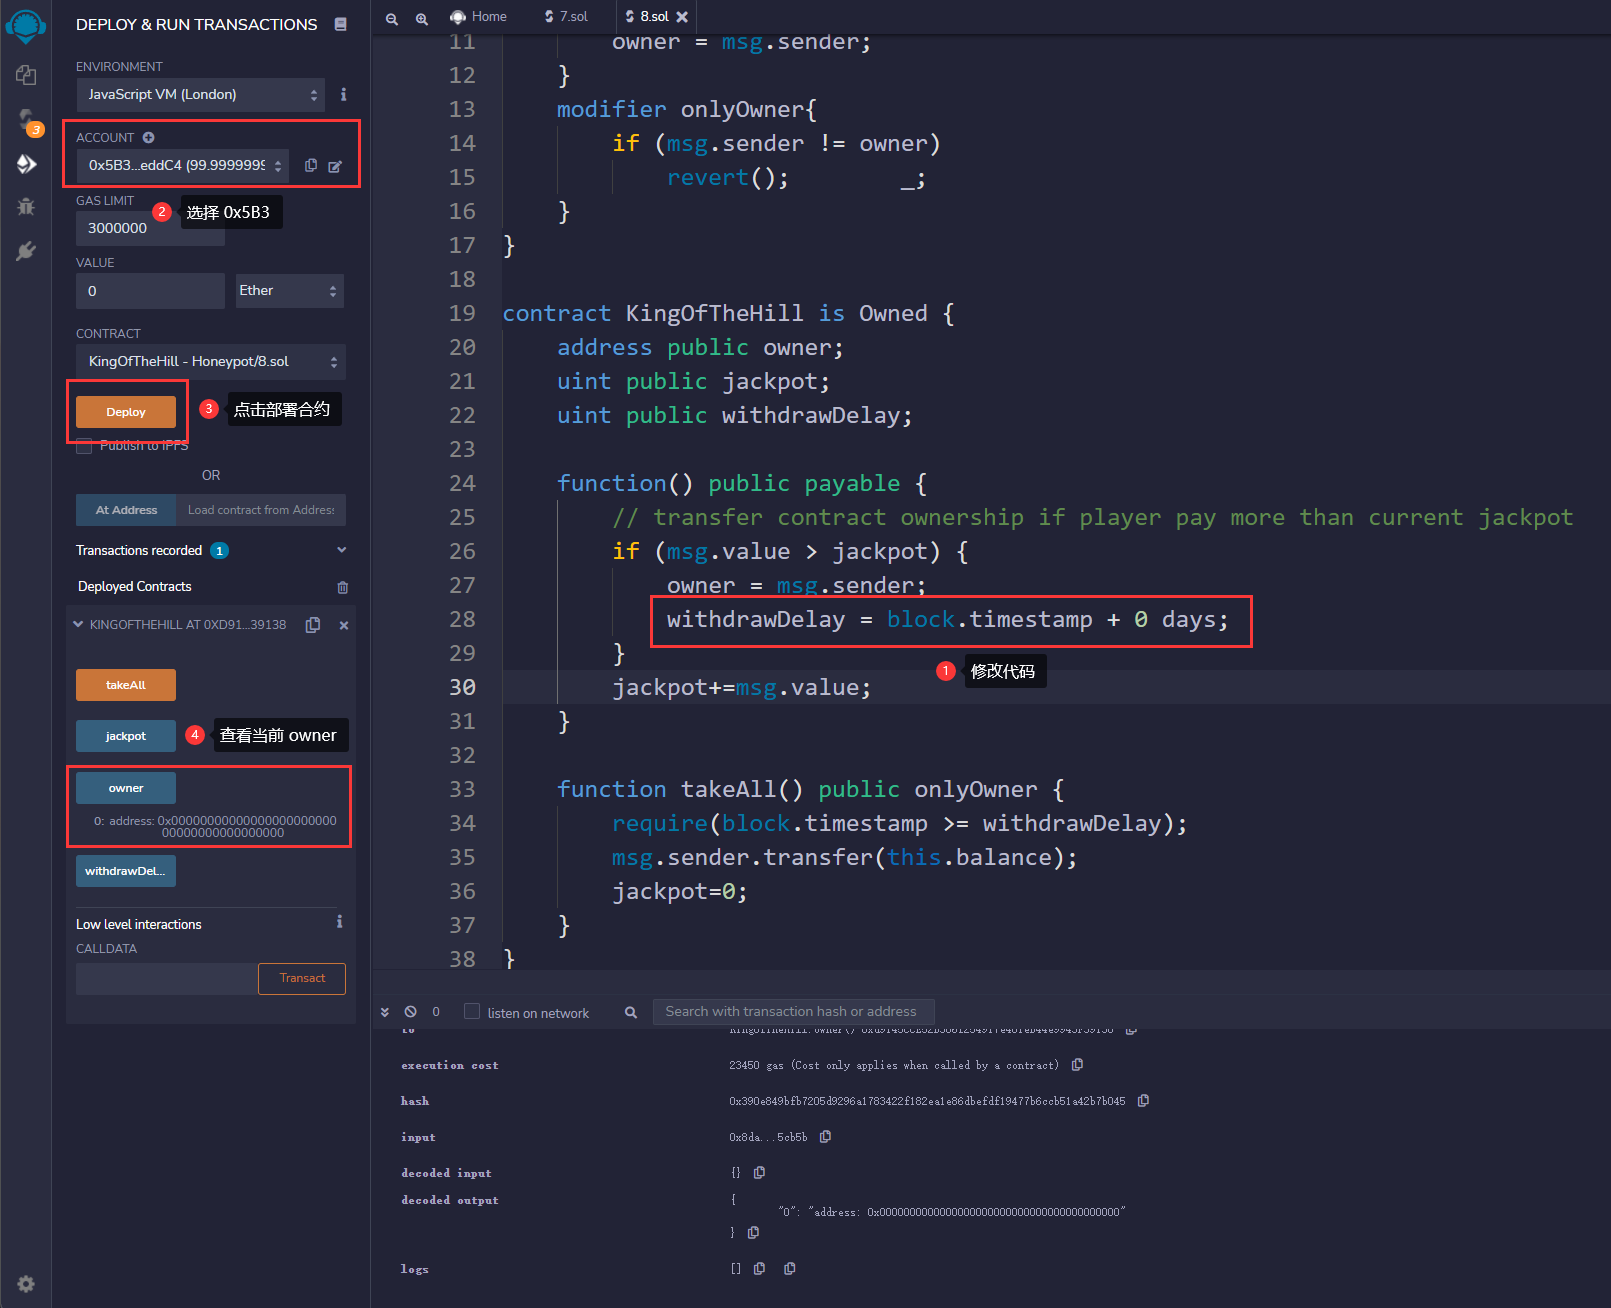The width and height of the screenshot is (1611, 1308).
Task: Click line number 30 in gutter
Action: tap(462, 687)
